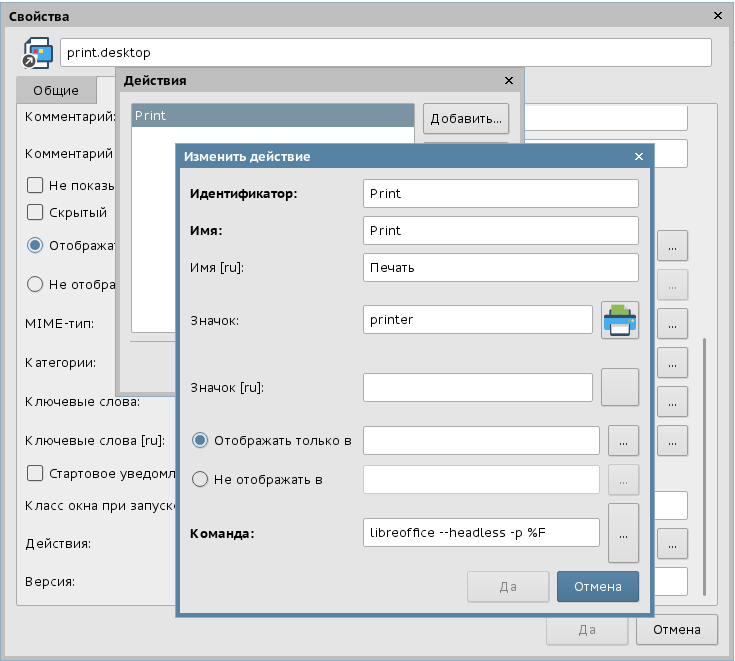Image resolution: width=735 pixels, height=661 pixels.
Task: Open the Действия browse button in Свойства
Action: (673, 543)
